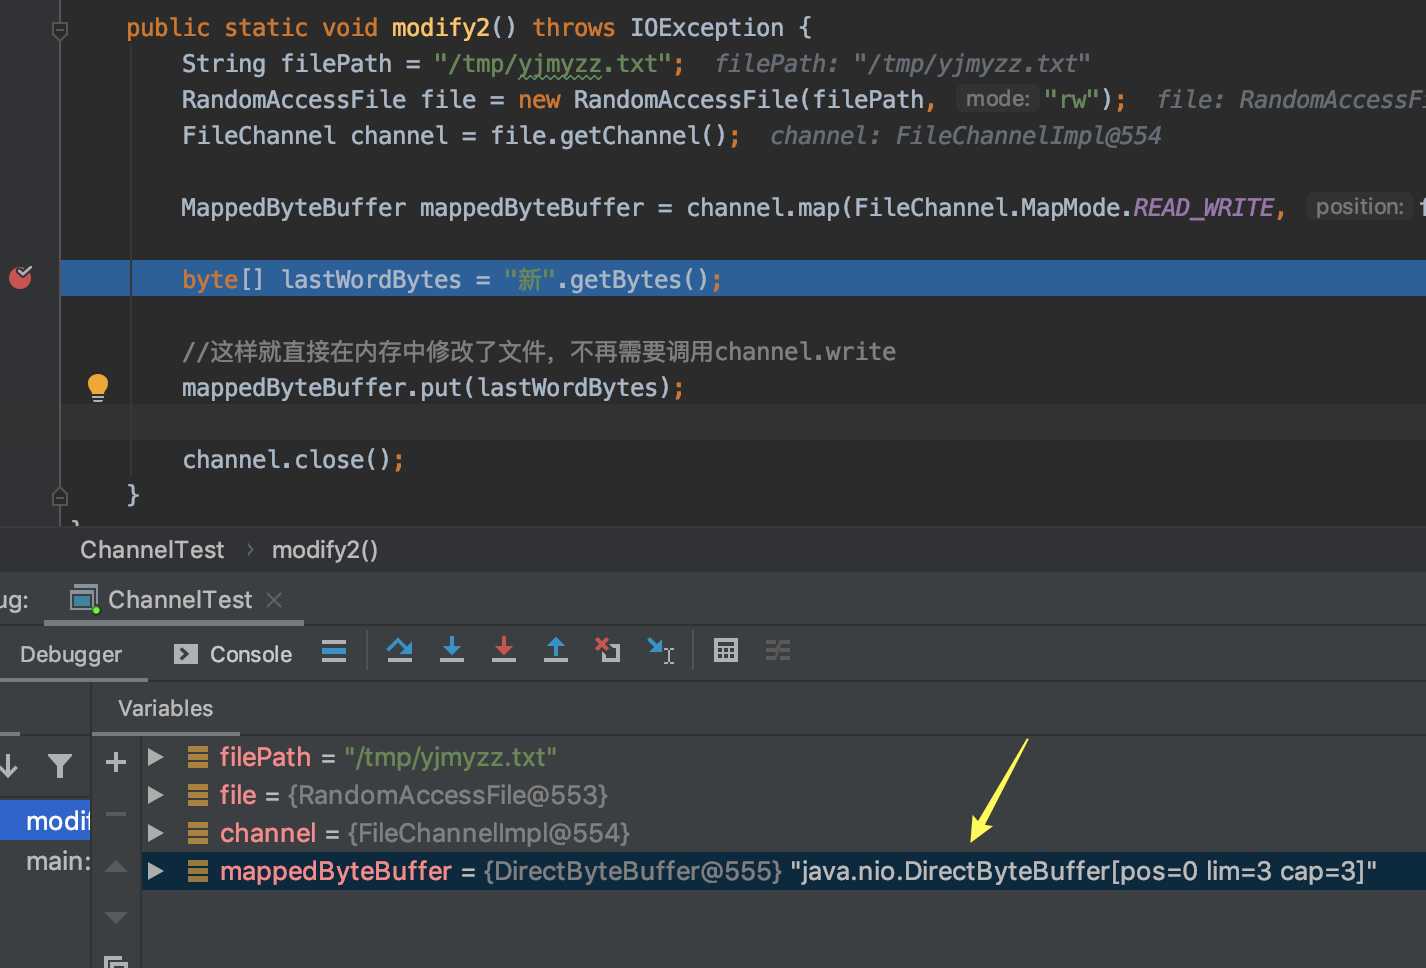
Task: Click the minus icon to remove watch
Action: [x=116, y=814]
